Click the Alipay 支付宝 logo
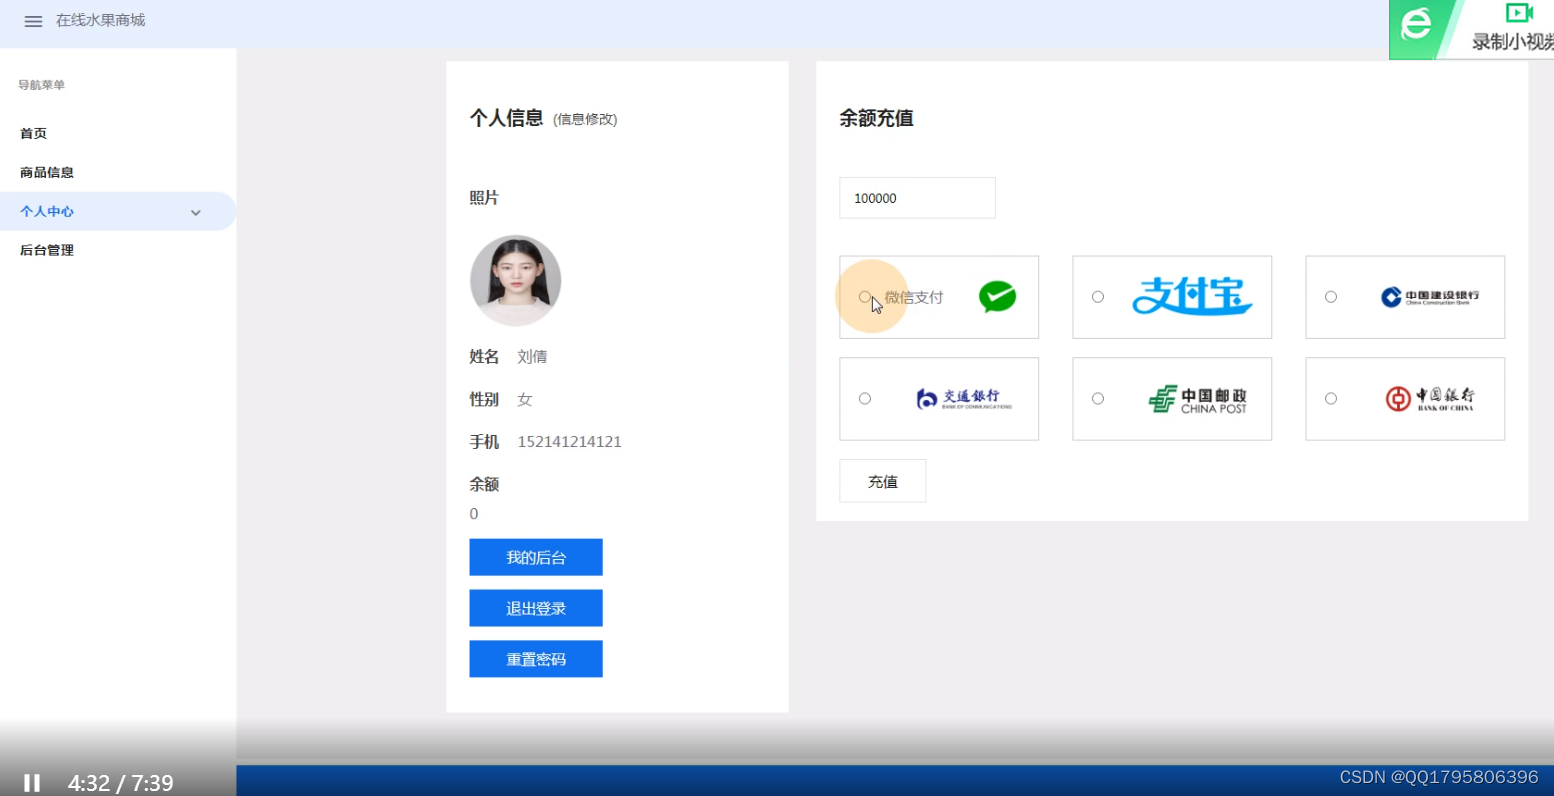Screen dimensions: 1554x796 pyautogui.click(x=1192, y=296)
